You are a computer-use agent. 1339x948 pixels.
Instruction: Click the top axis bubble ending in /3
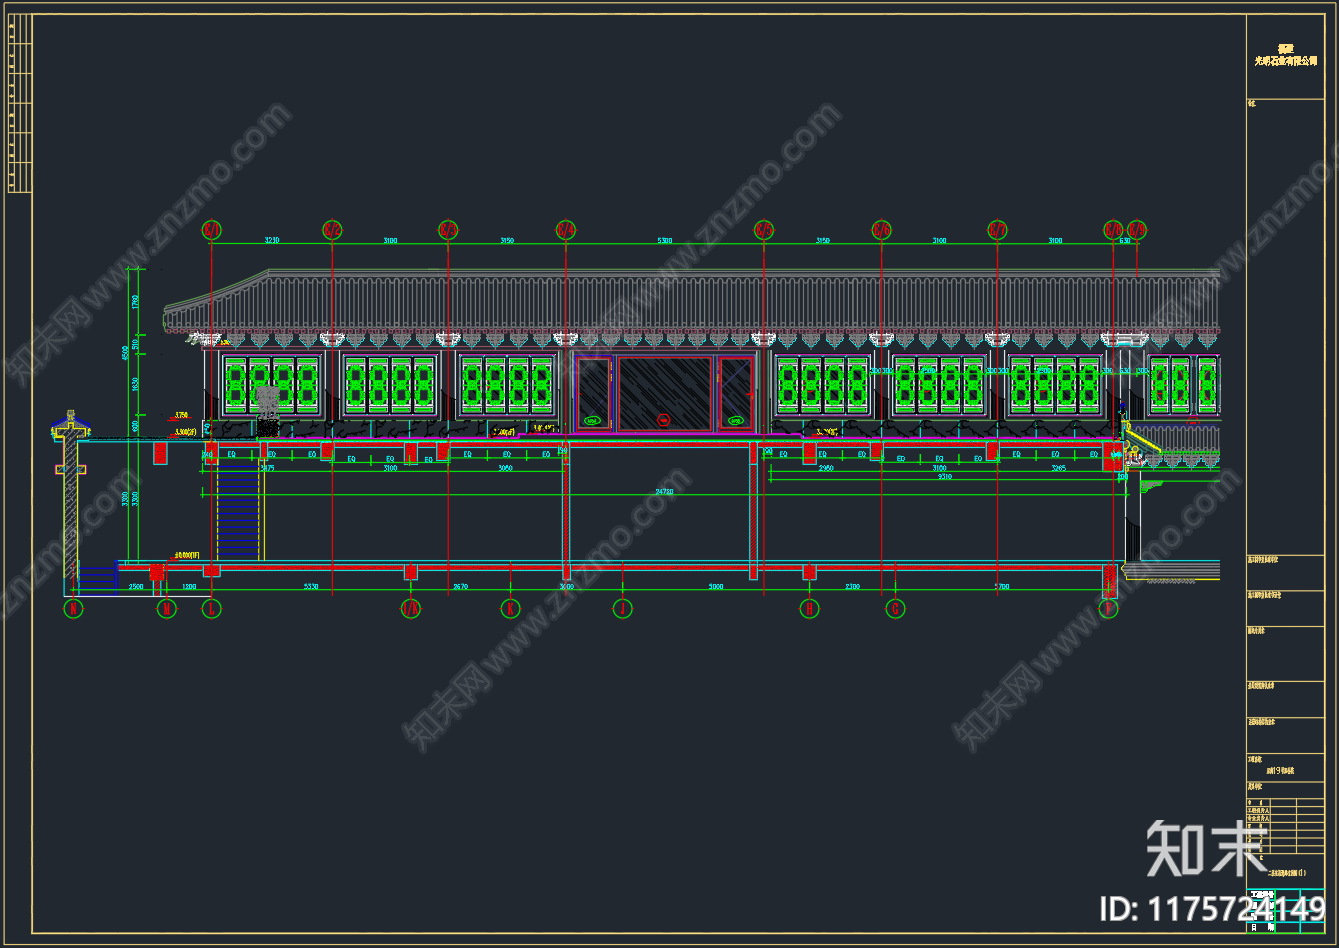(x=448, y=230)
